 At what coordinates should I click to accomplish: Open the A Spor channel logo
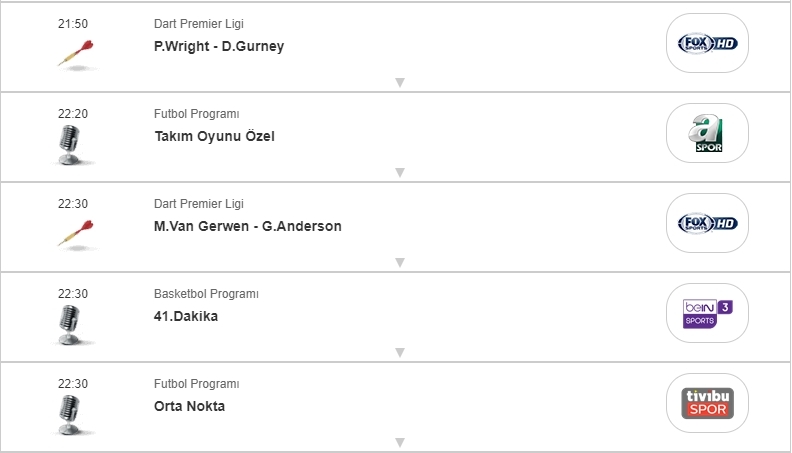707,133
